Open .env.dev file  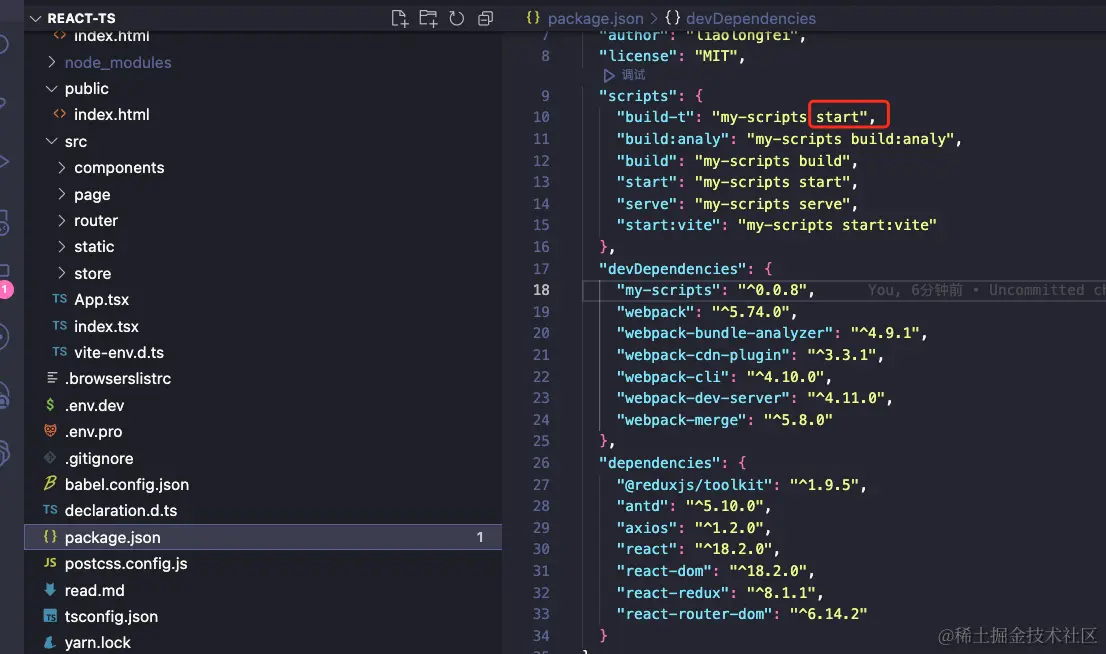coord(95,406)
